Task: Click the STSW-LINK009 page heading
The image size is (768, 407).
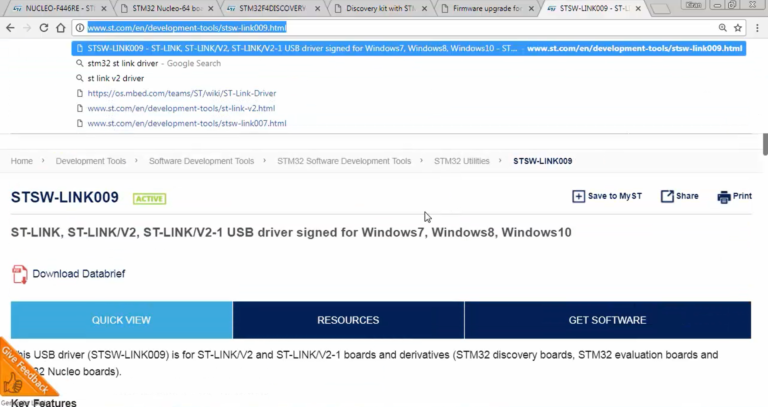Action: [x=65, y=197]
